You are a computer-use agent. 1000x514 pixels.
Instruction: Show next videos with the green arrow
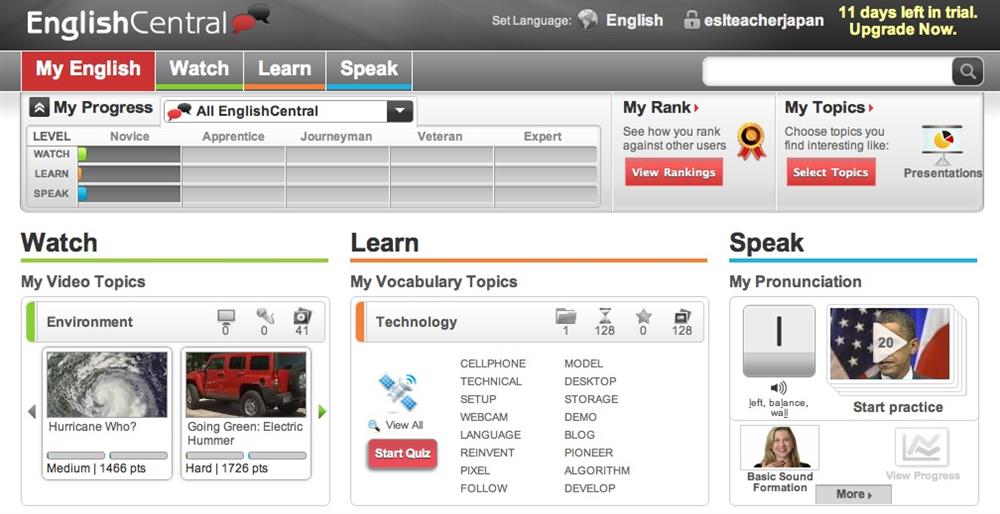[x=322, y=411]
